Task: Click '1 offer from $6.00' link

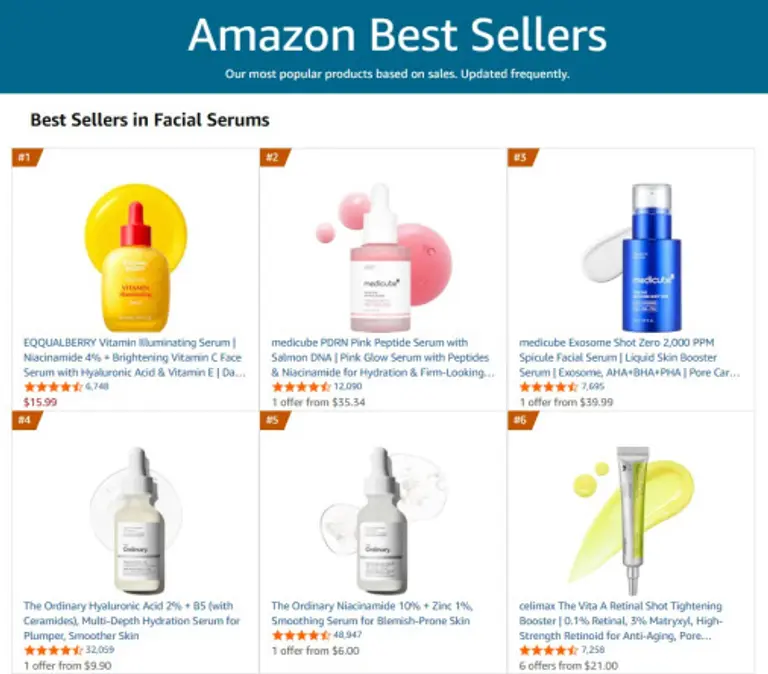Action: [315, 651]
